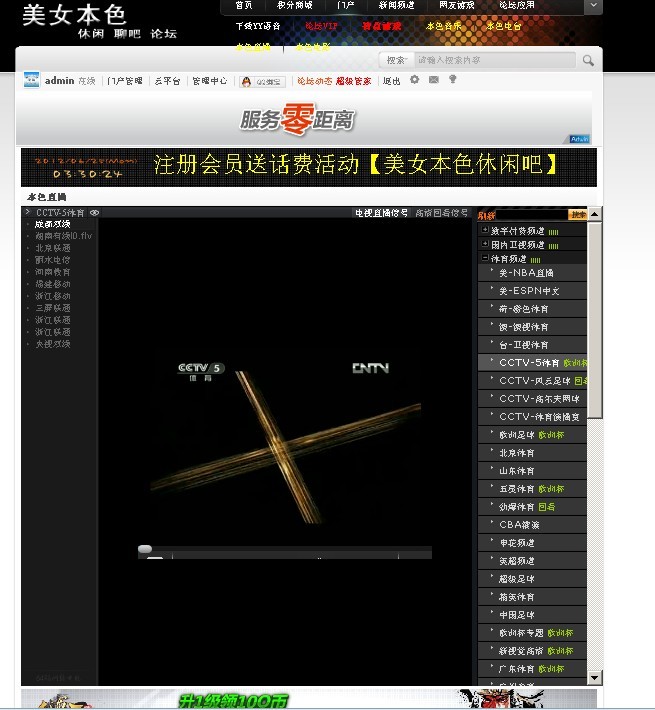Screen dimensions: 655x710
Task: Open settings gear icon beside 退出
Action: coord(414,80)
